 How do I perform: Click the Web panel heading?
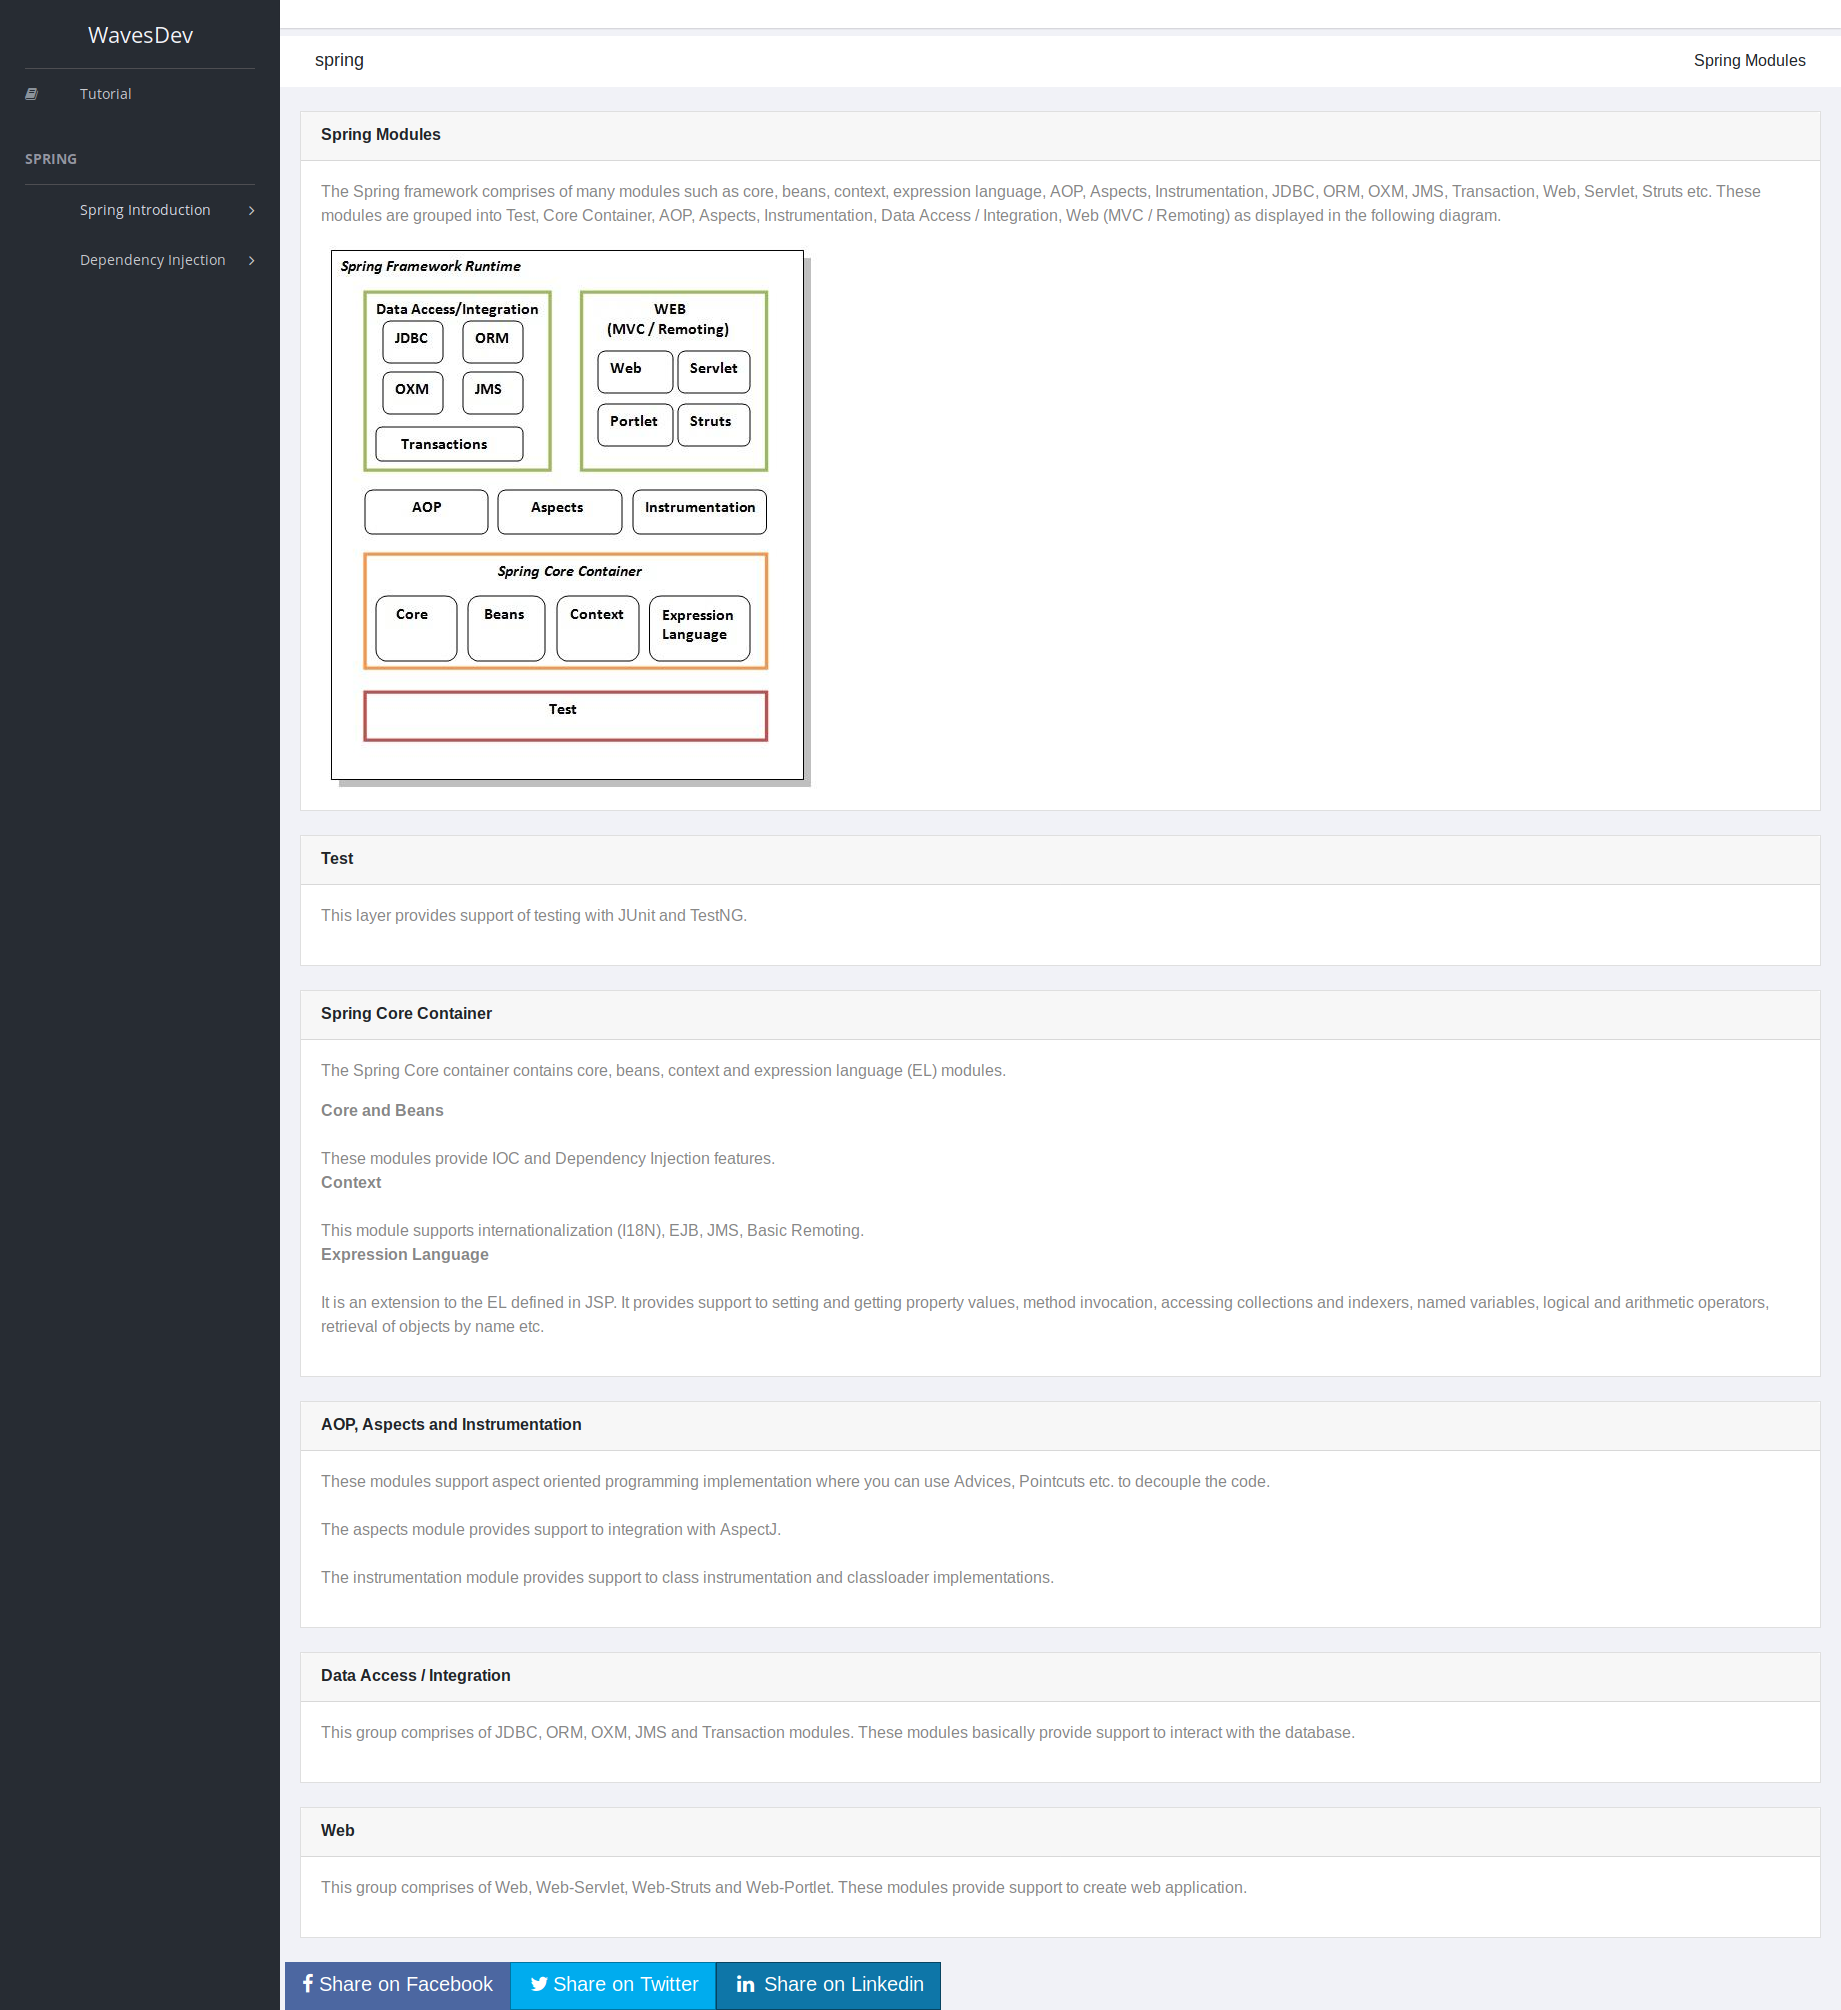[x=338, y=1831]
